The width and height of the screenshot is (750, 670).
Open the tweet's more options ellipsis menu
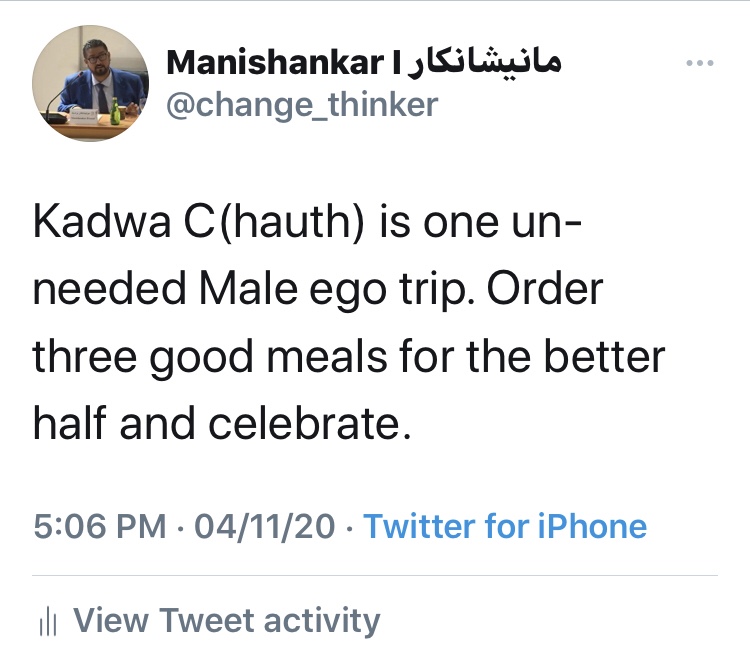coord(699,64)
